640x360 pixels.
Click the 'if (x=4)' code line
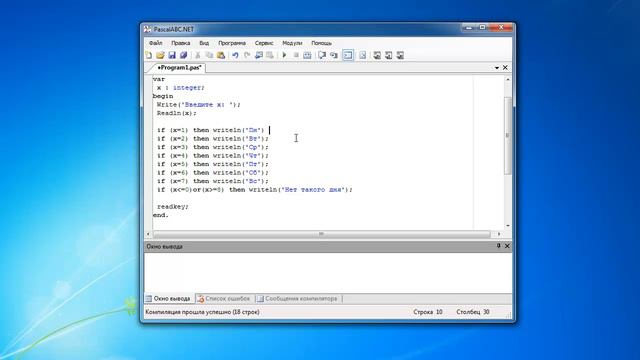coord(213,156)
